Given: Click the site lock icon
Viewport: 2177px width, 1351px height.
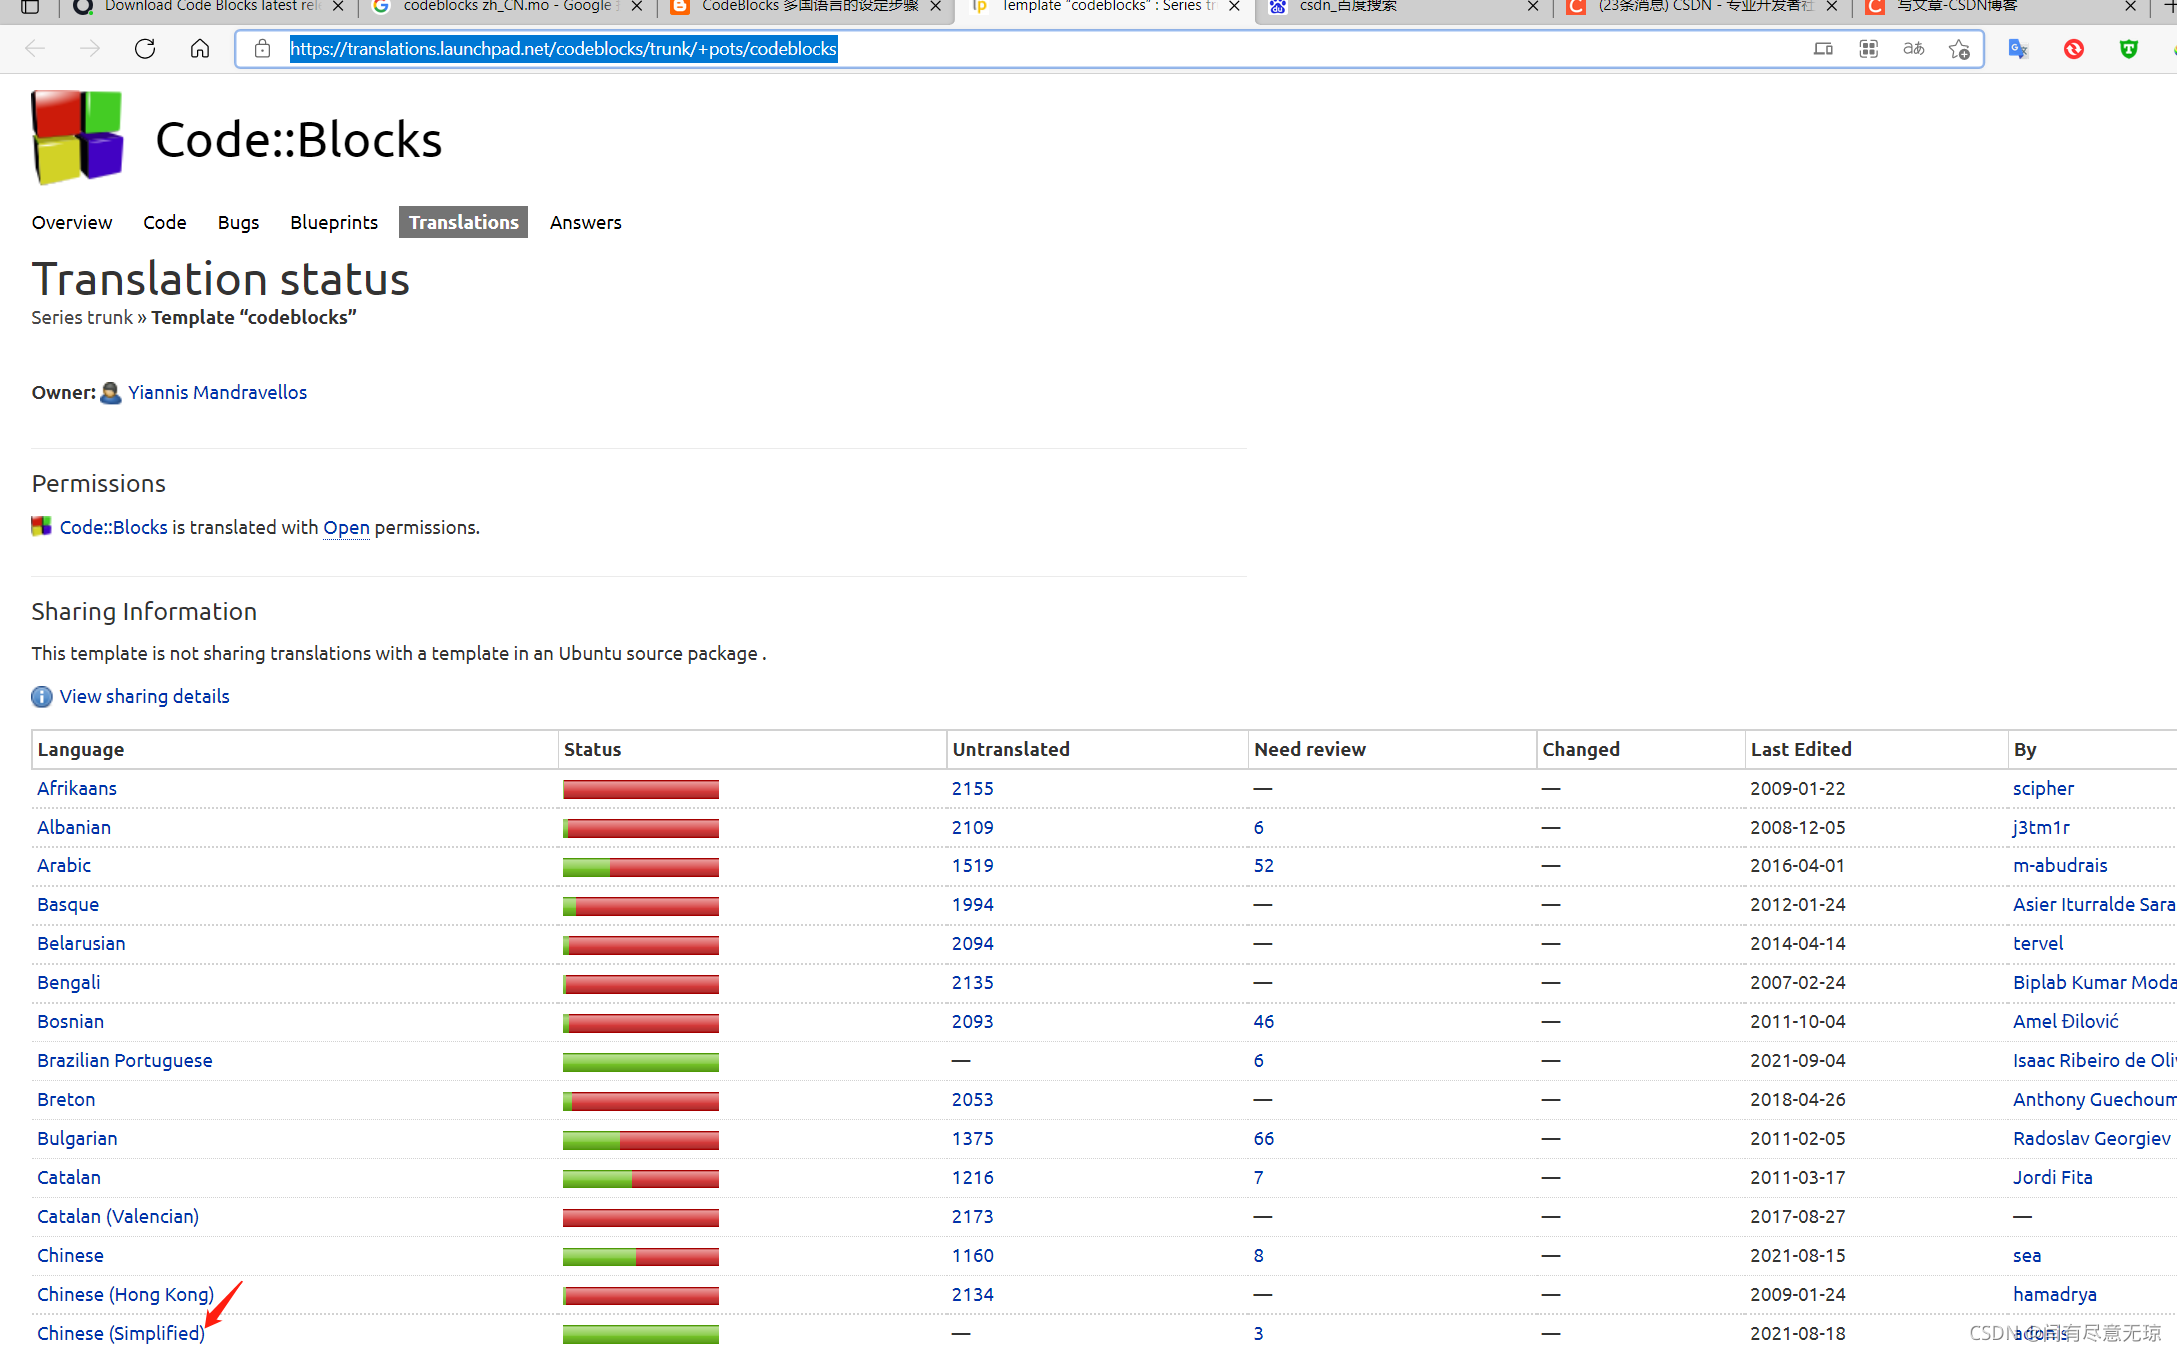Looking at the screenshot, I should (262, 48).
